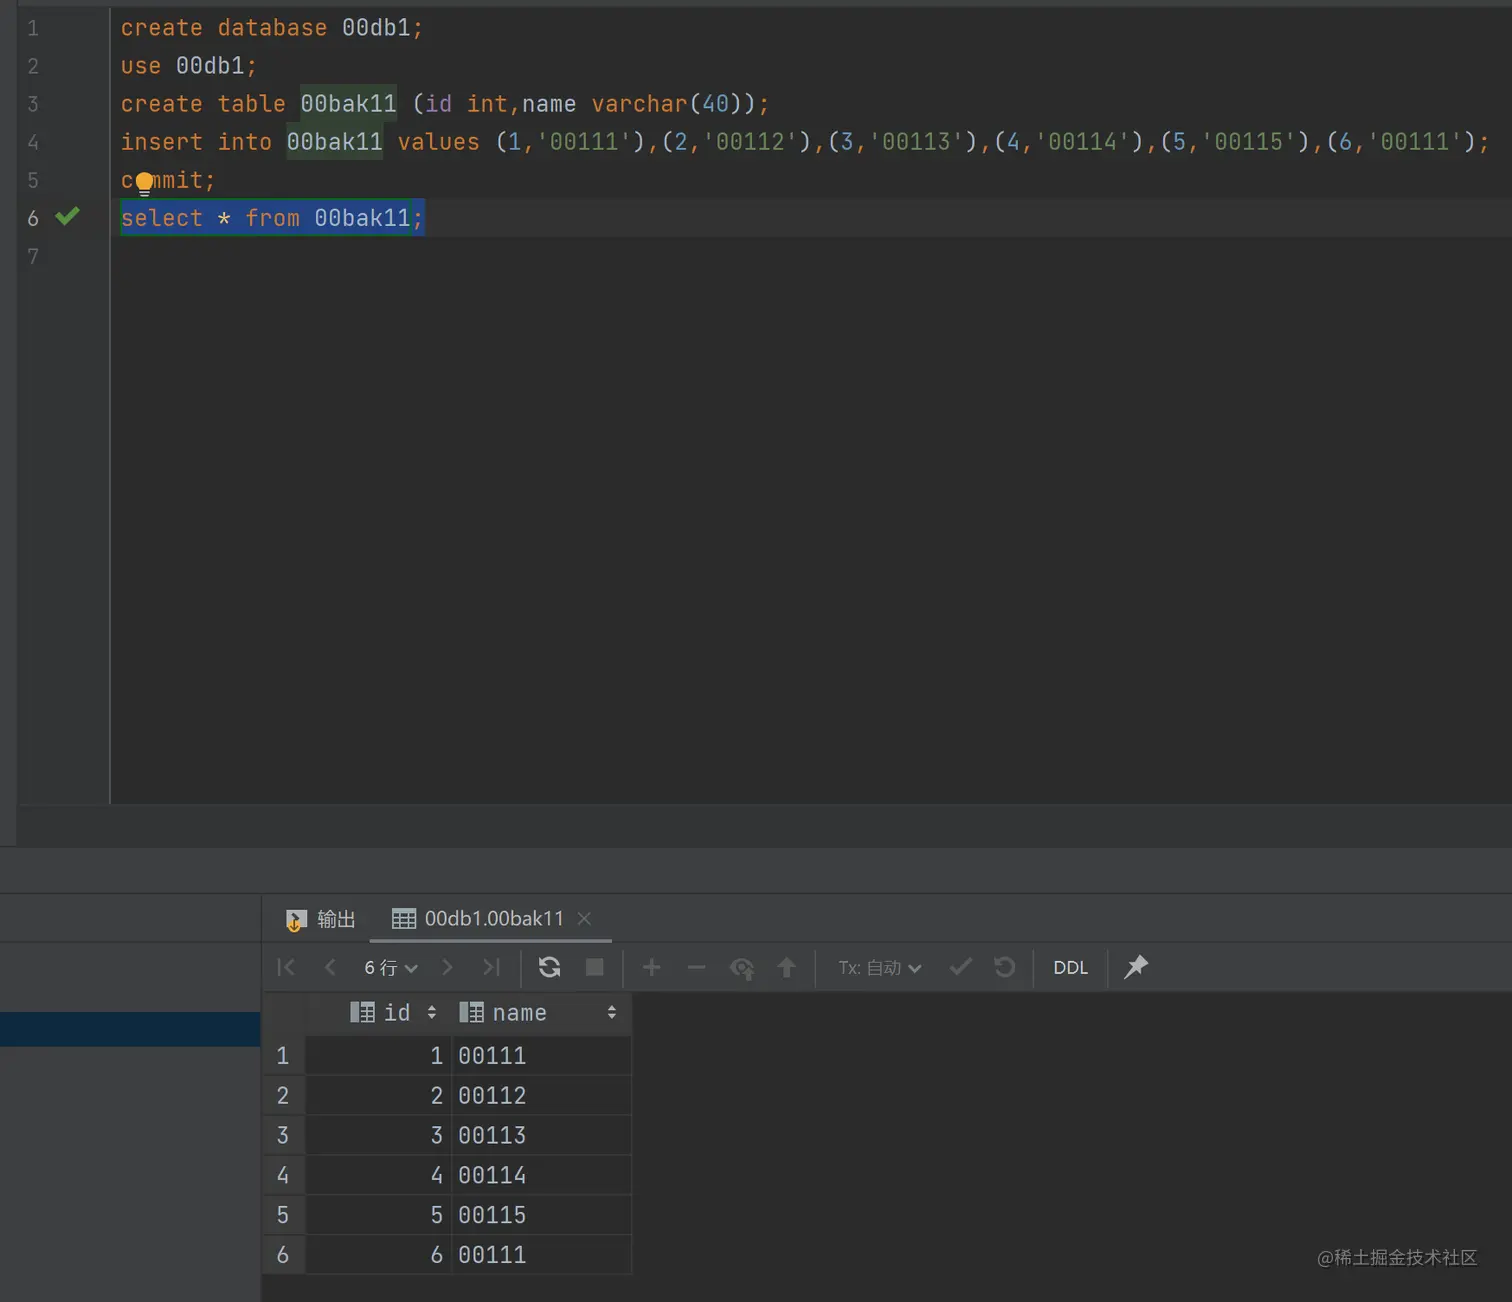
Task: Click name cell 00115 in the results
Action: click(542, 1215)
